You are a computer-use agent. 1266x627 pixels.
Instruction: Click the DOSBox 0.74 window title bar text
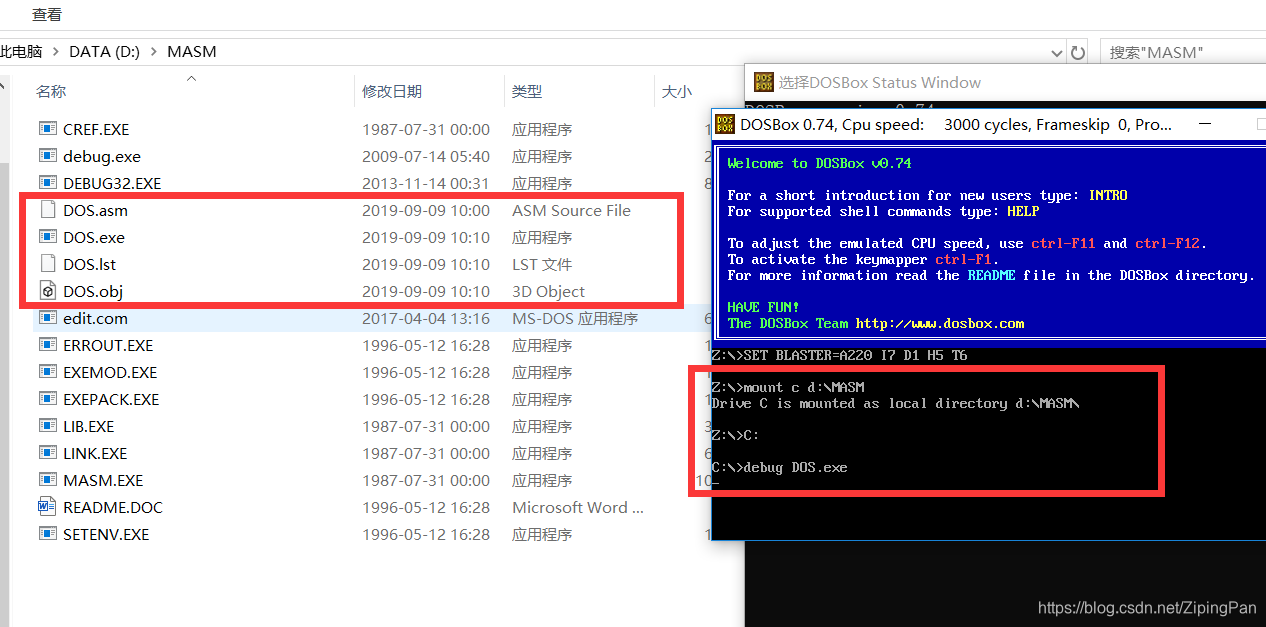click(x=955, y=125)
